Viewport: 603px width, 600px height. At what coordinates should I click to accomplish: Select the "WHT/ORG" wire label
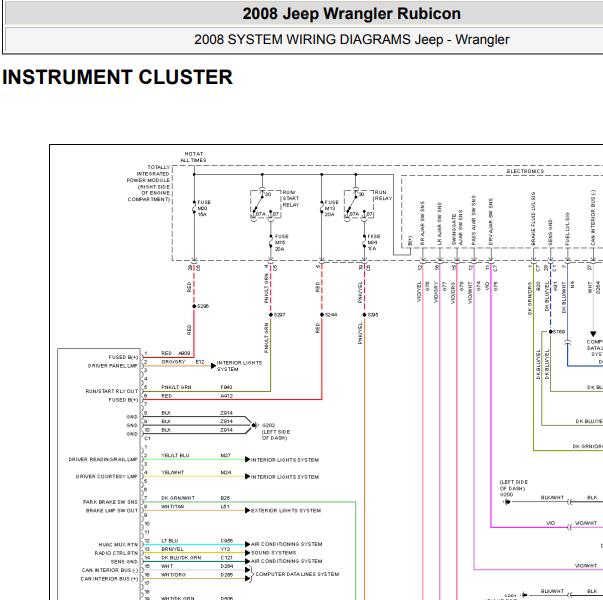[173, 575]
